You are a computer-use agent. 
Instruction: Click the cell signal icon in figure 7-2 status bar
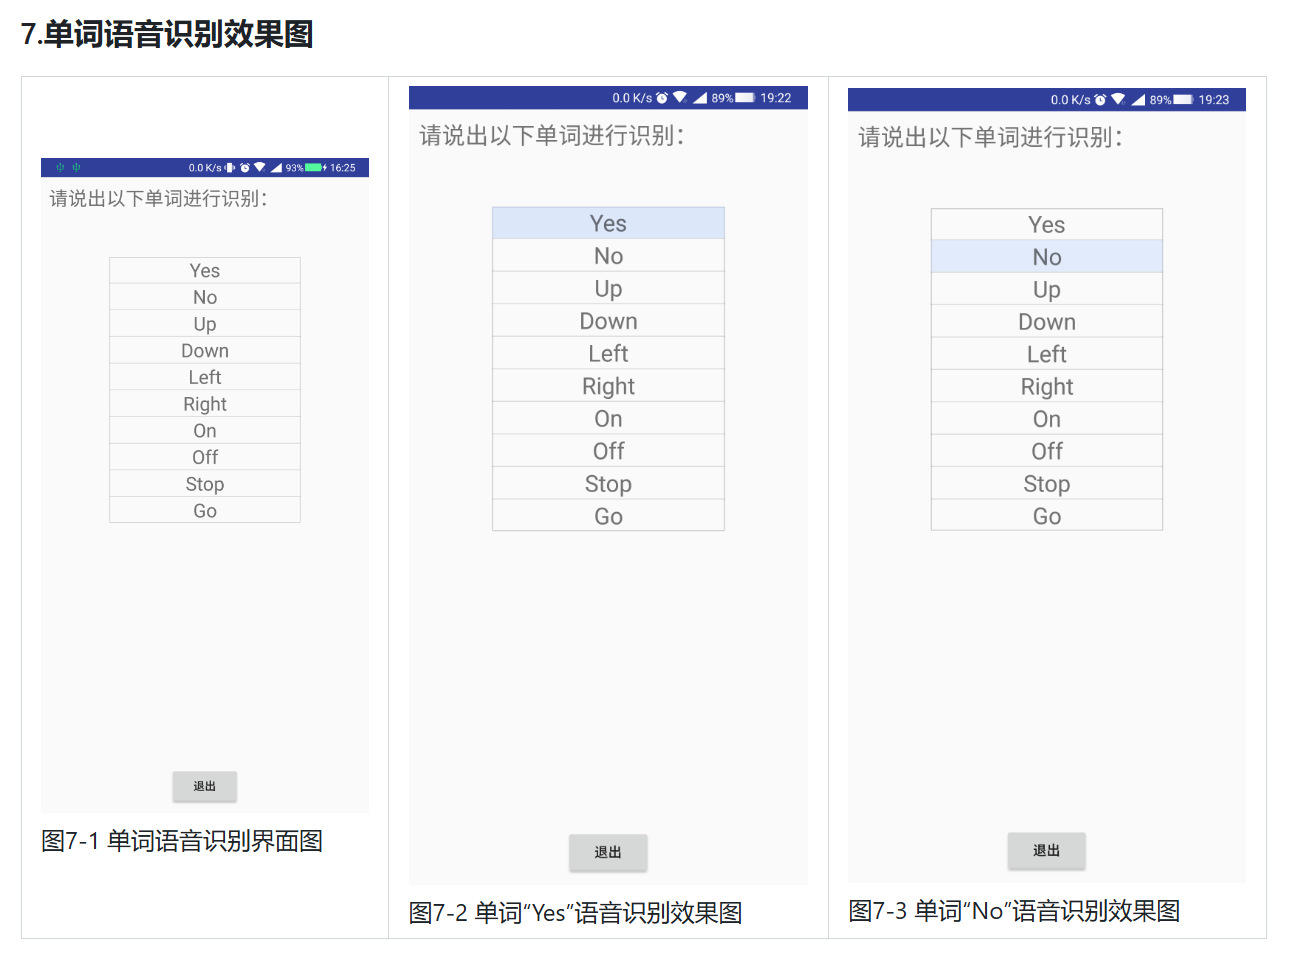coord(700,98)
